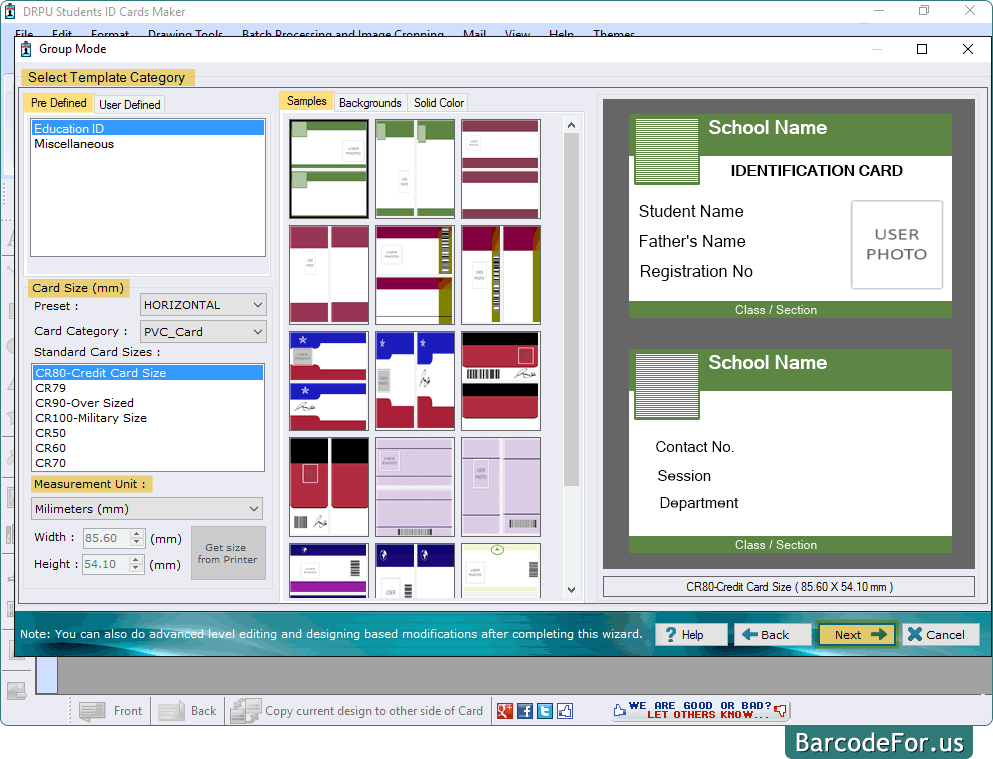The width and height of the screenshot is (993, 759).
Task: Click Copy current design to other side icon
Action: [x=244, y=710]
